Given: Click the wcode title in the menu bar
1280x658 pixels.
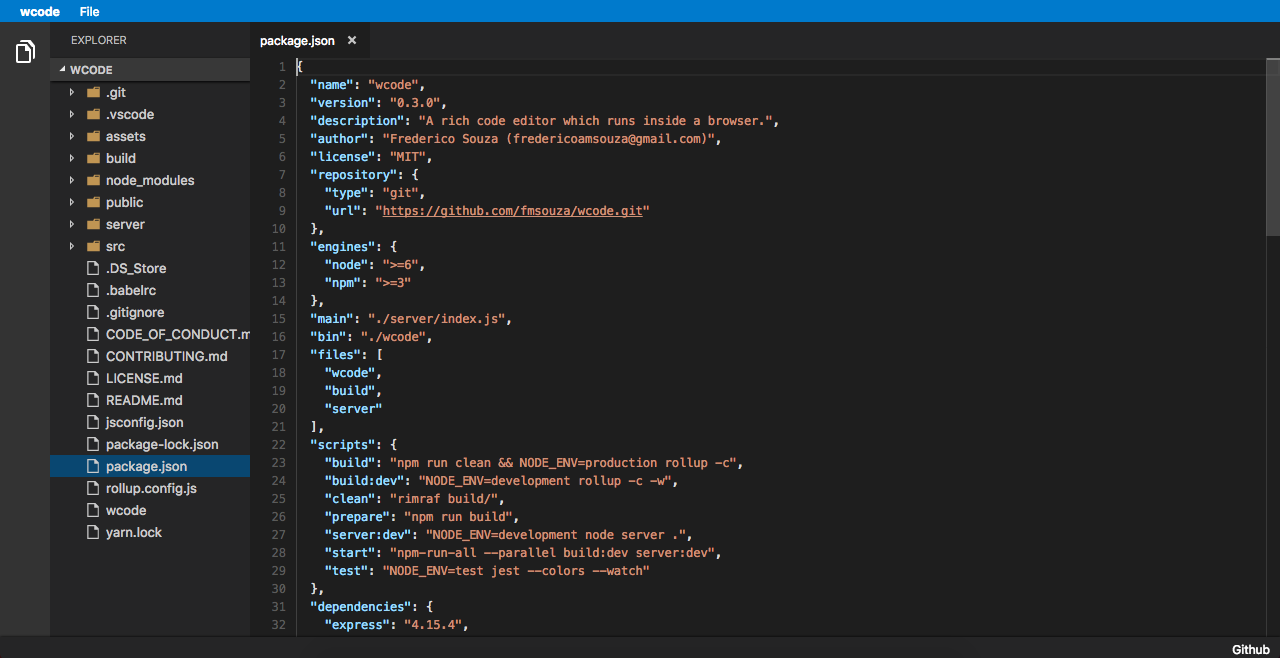Looking at the screenshot, I should pyautogui.click(x=40, y=11).
